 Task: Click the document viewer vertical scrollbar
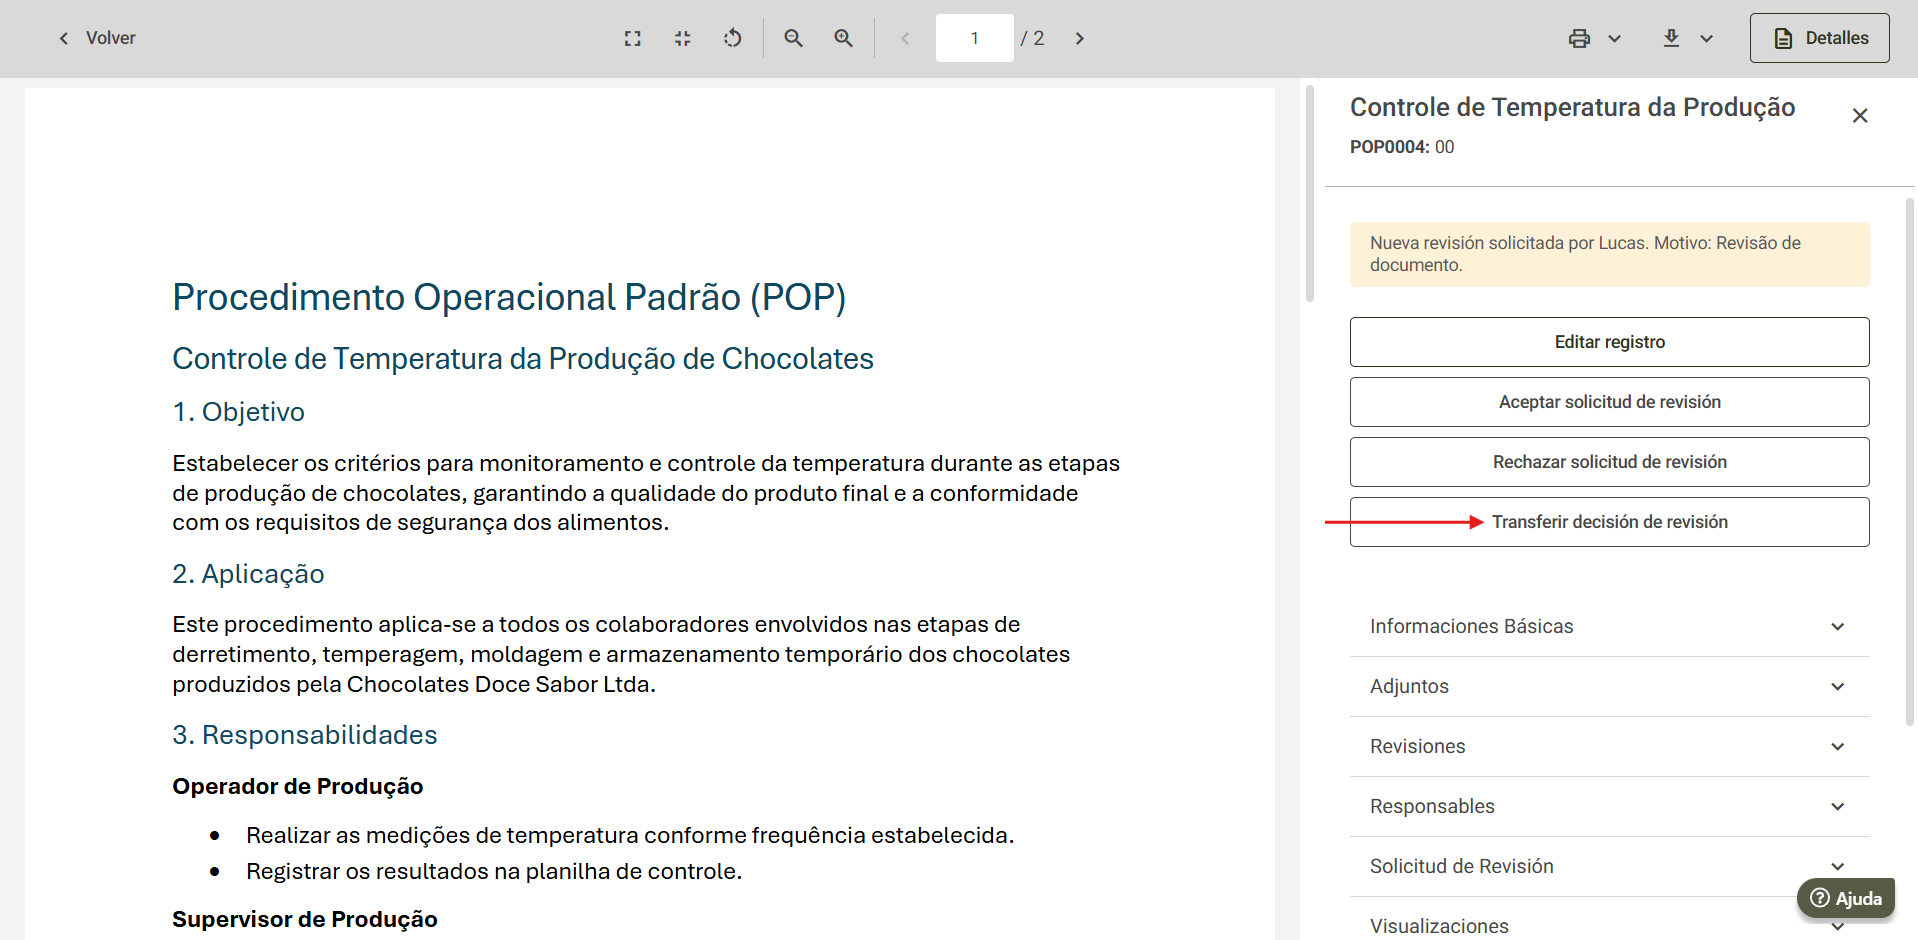pos(1310,194)
